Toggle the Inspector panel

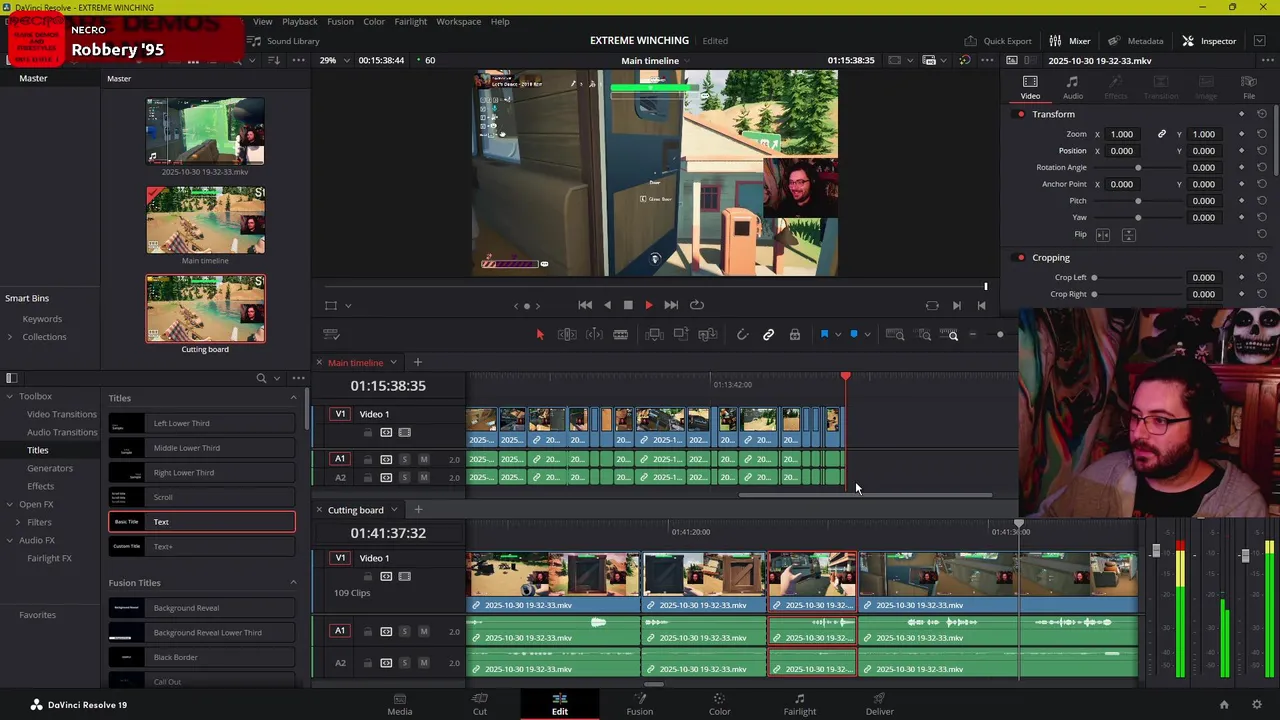point(1209,41)
